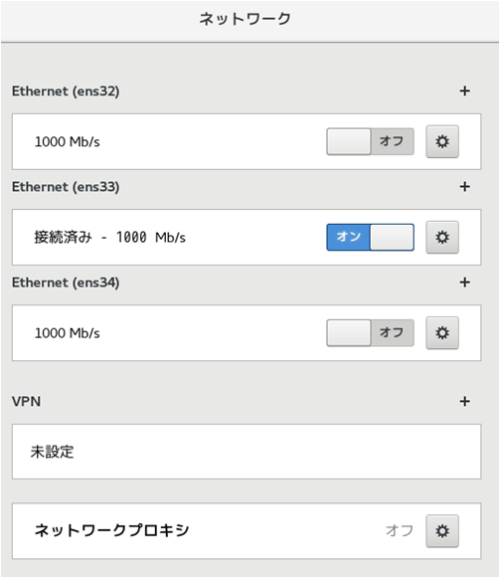Turn off the connected ens33 switch
Image resolution: width=500 pixels, height=578 pixels.
370,237
